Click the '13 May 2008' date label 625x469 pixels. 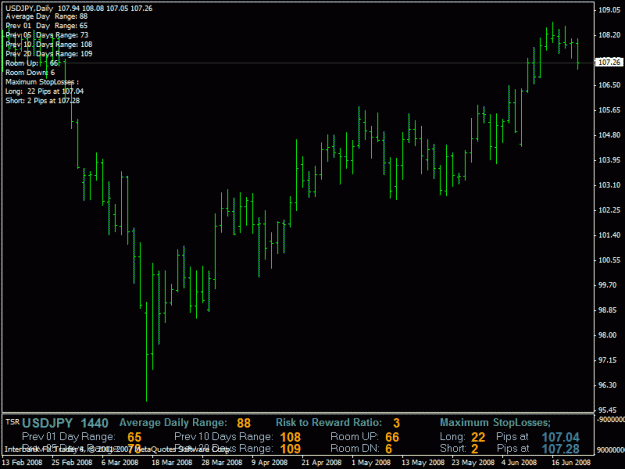(x=423, y=462)
